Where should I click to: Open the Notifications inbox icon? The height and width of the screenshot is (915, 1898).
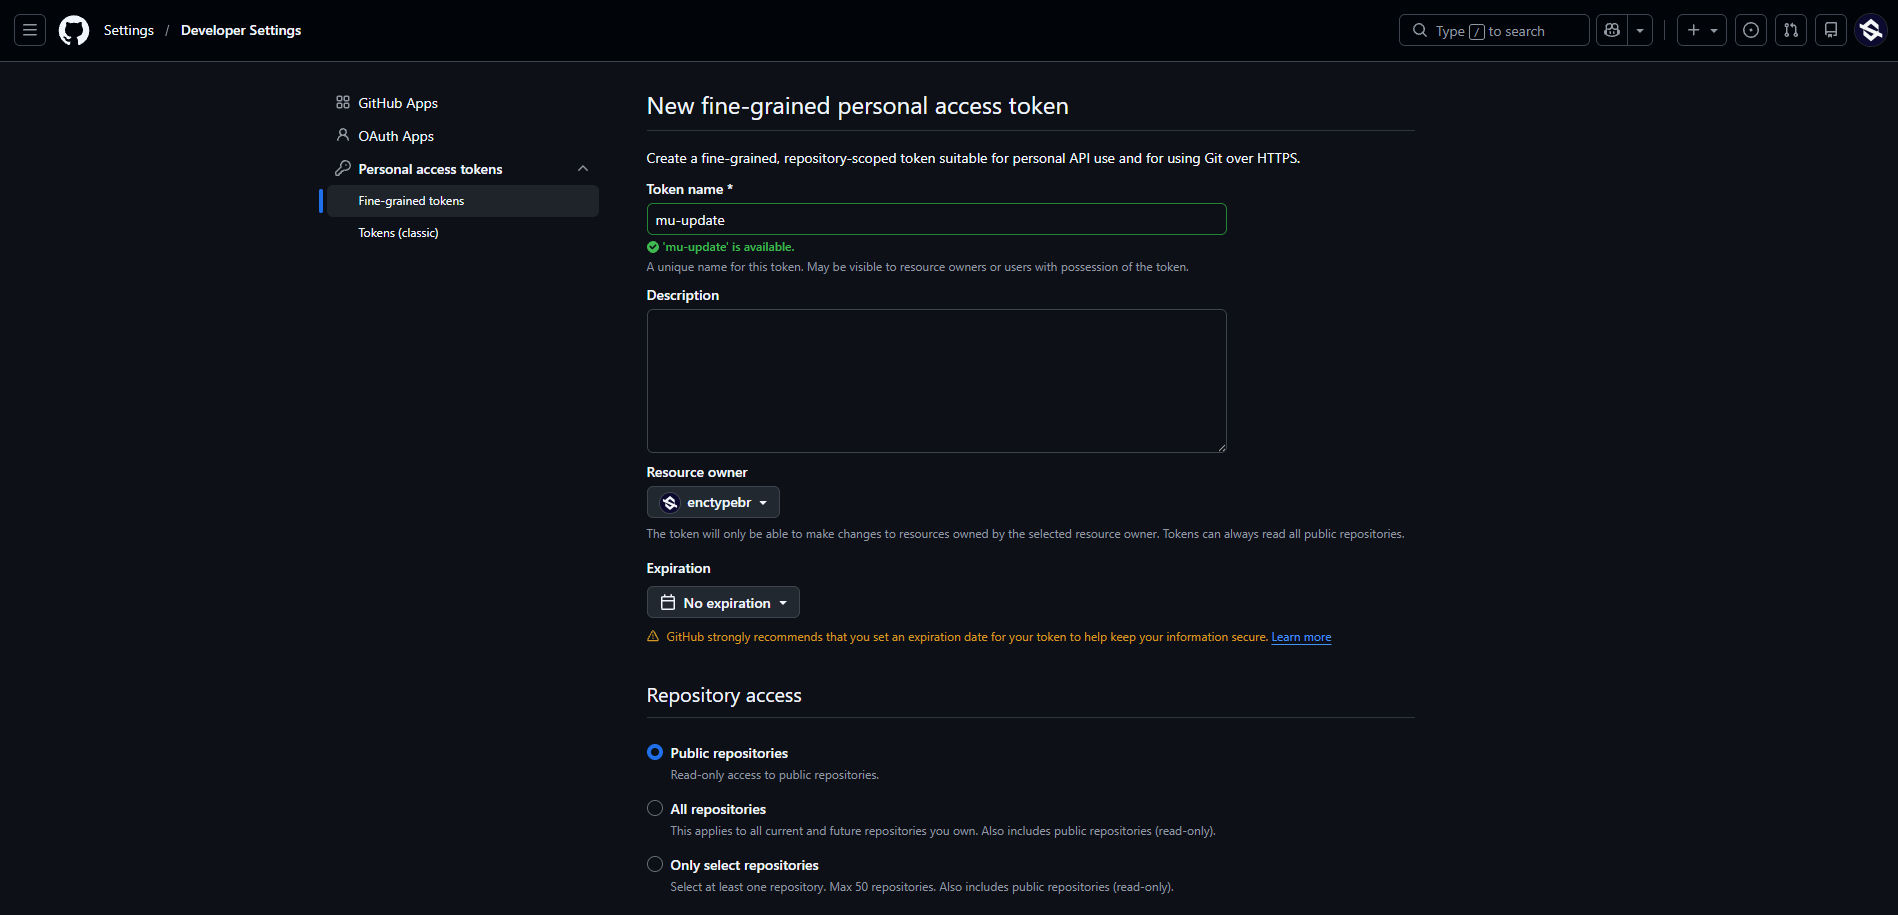[x=1831, y=30]
